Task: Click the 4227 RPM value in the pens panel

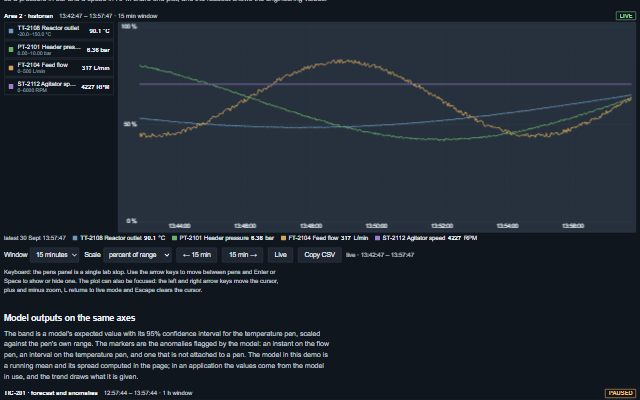Action: [x=96, y=87]
